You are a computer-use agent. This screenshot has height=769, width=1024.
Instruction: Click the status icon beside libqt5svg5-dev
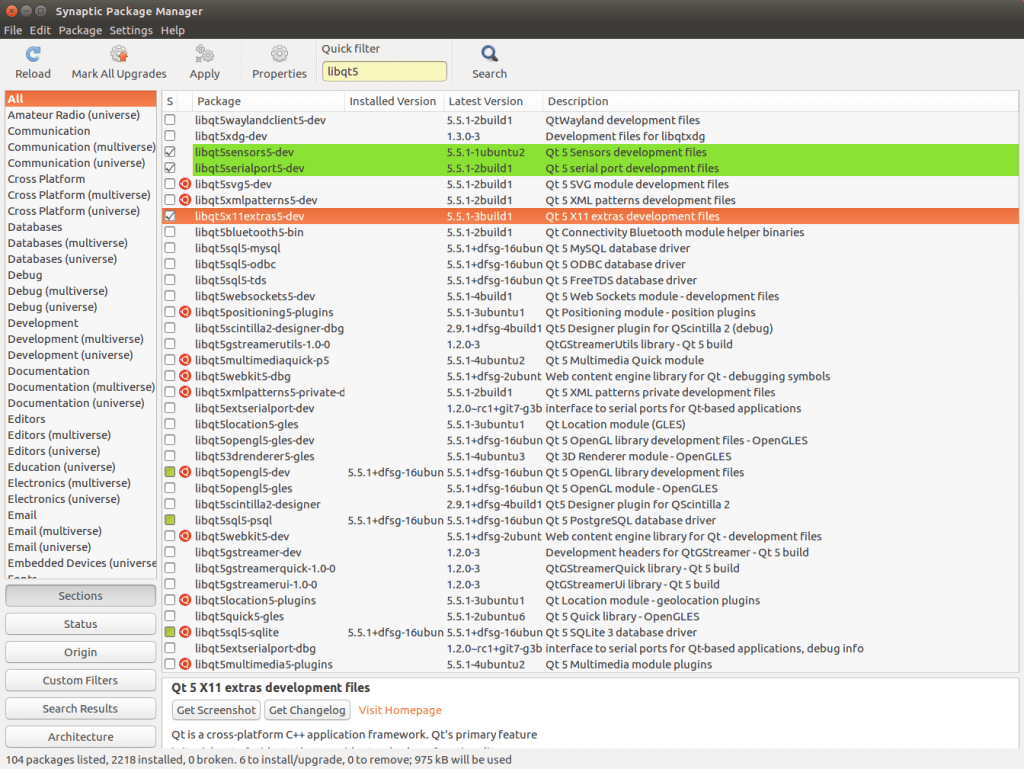[186, 184]
